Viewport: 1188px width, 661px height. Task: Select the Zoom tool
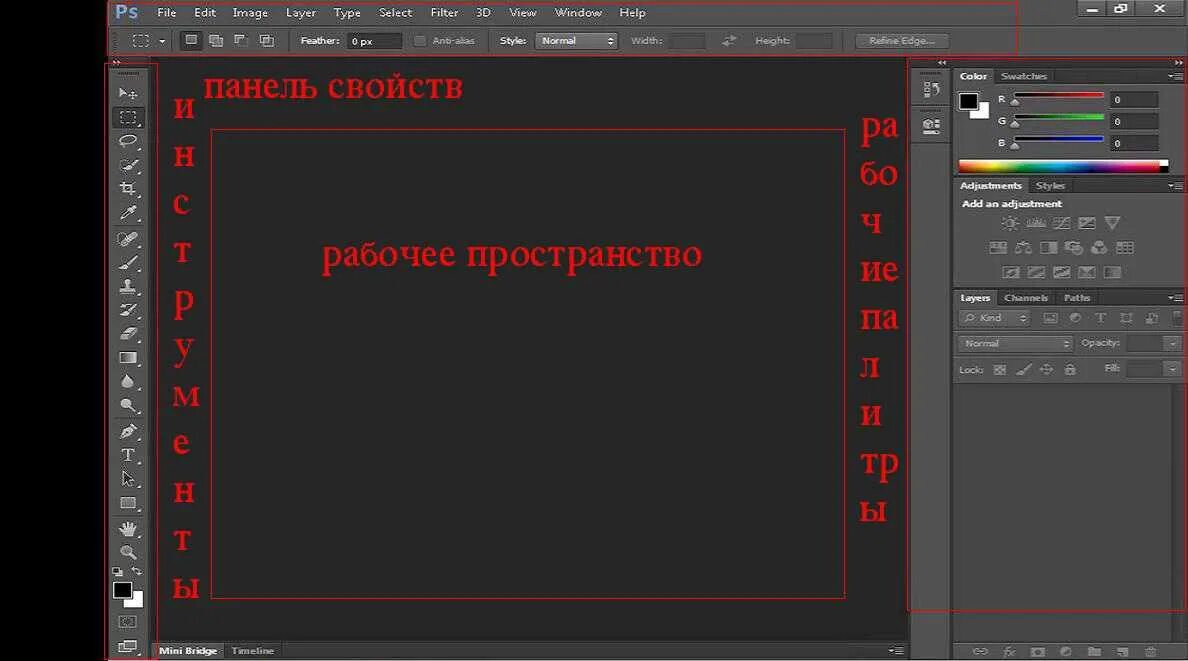pos(127,552)
